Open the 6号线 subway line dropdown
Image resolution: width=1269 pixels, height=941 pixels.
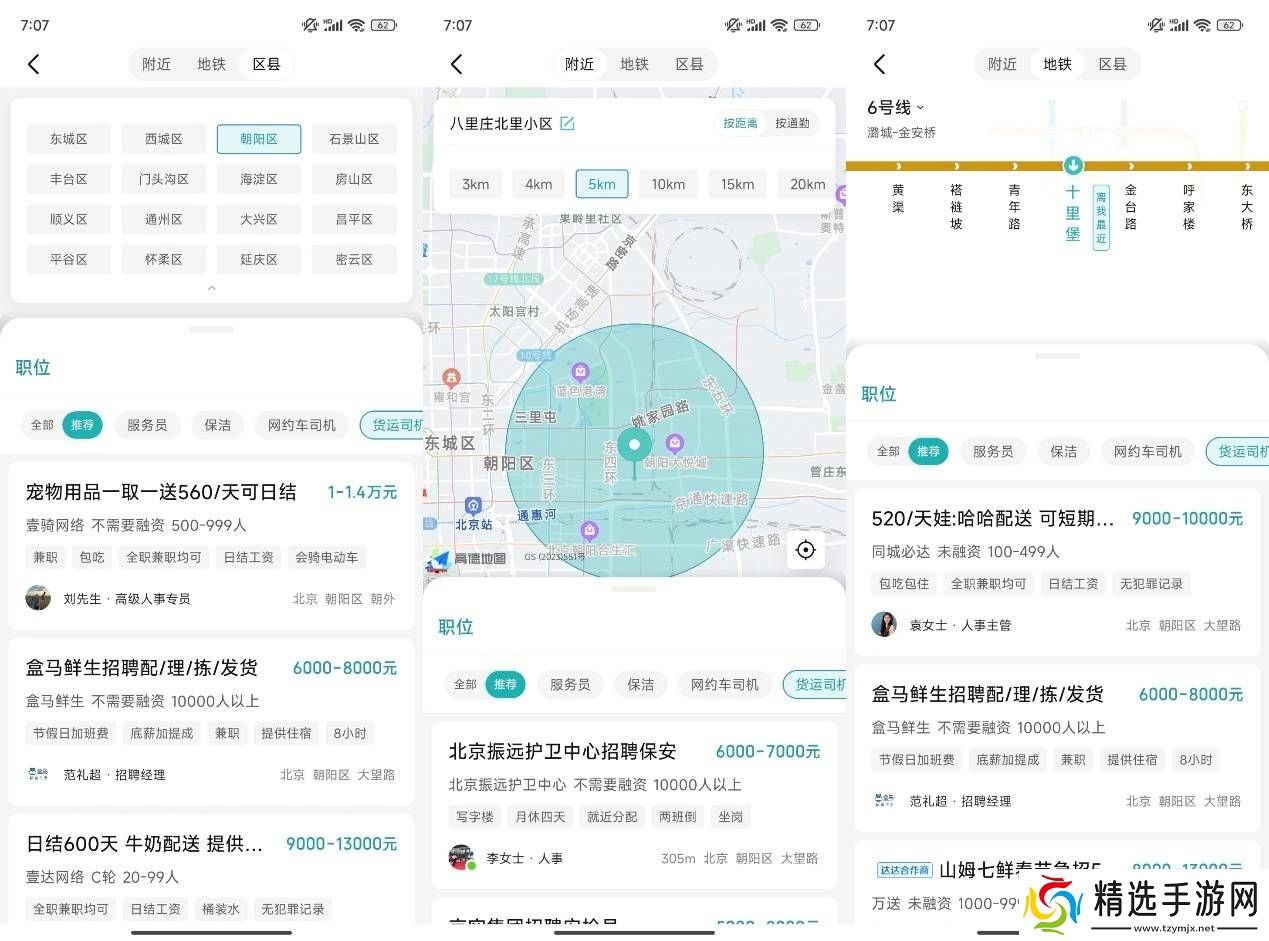pyautogui.click(x=895, y=108)
